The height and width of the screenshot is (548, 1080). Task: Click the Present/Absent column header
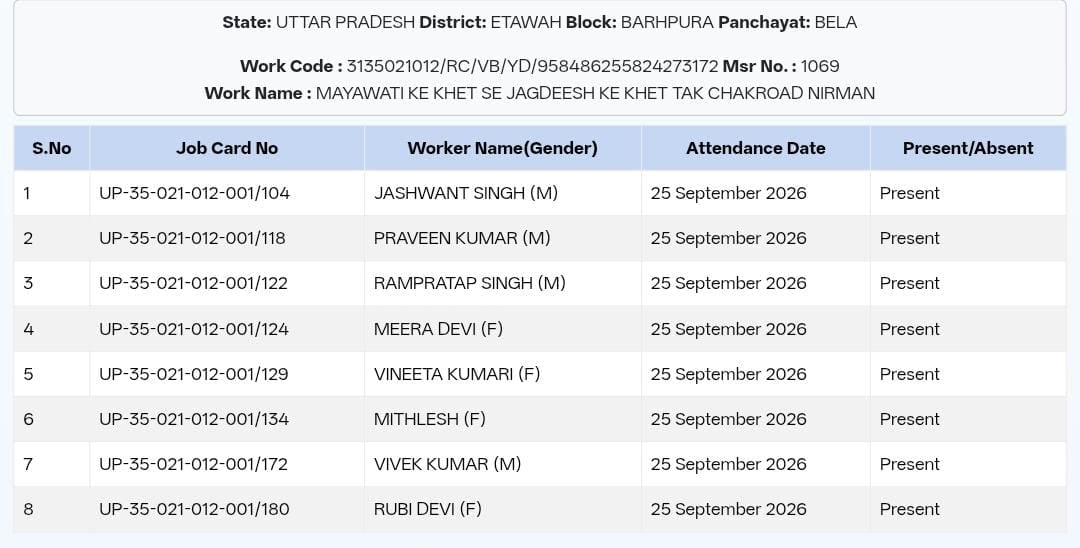(x=968, y=148)
